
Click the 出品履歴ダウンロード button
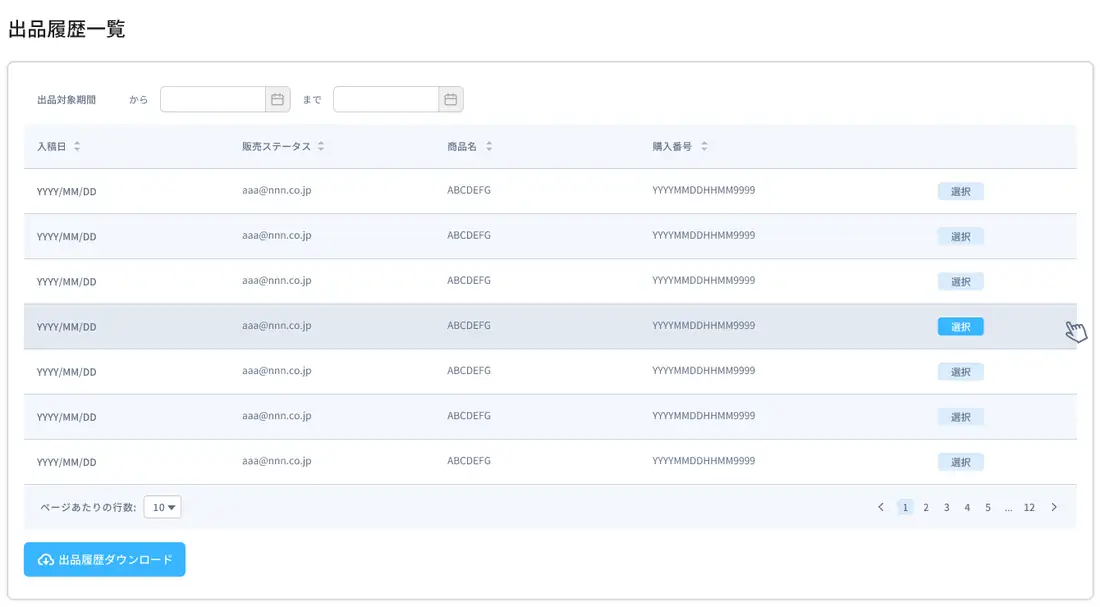pos(105,559)
